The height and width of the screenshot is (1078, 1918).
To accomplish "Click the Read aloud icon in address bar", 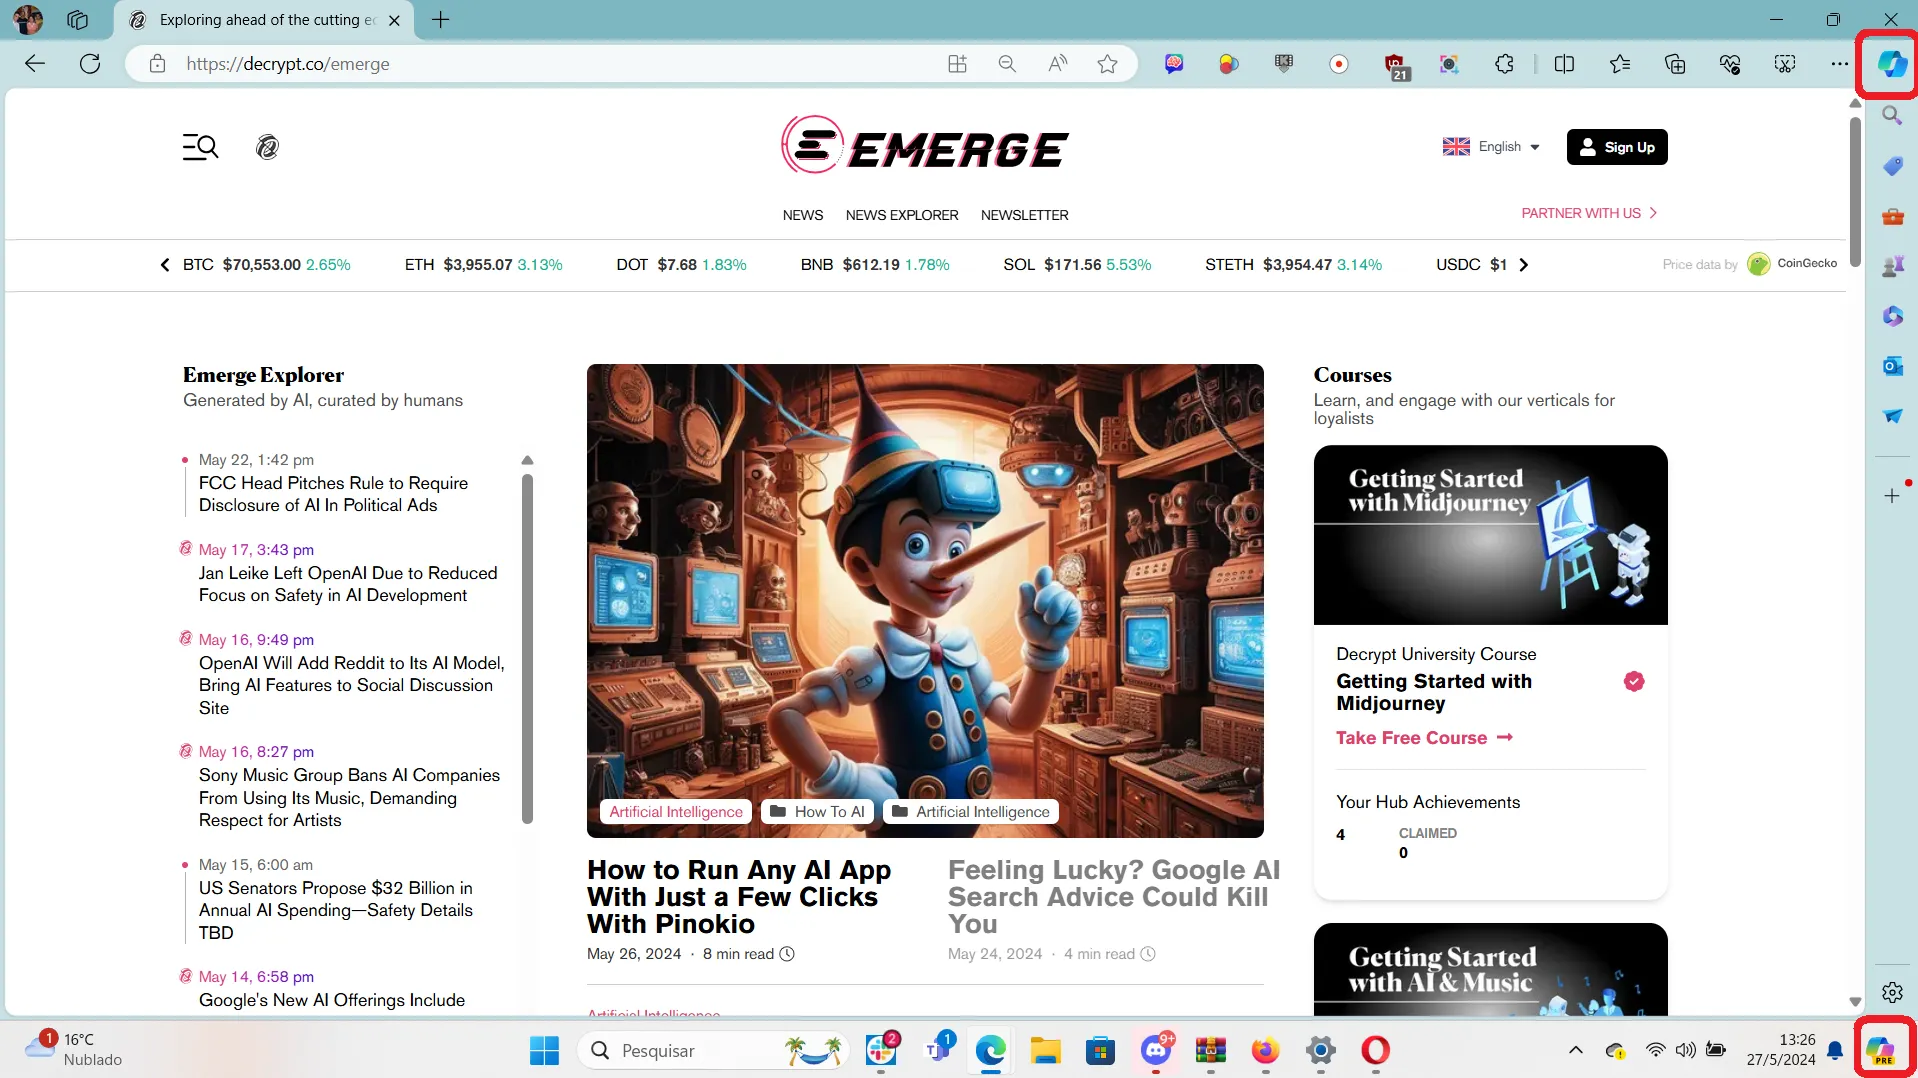I will [x=1057, y=64].
